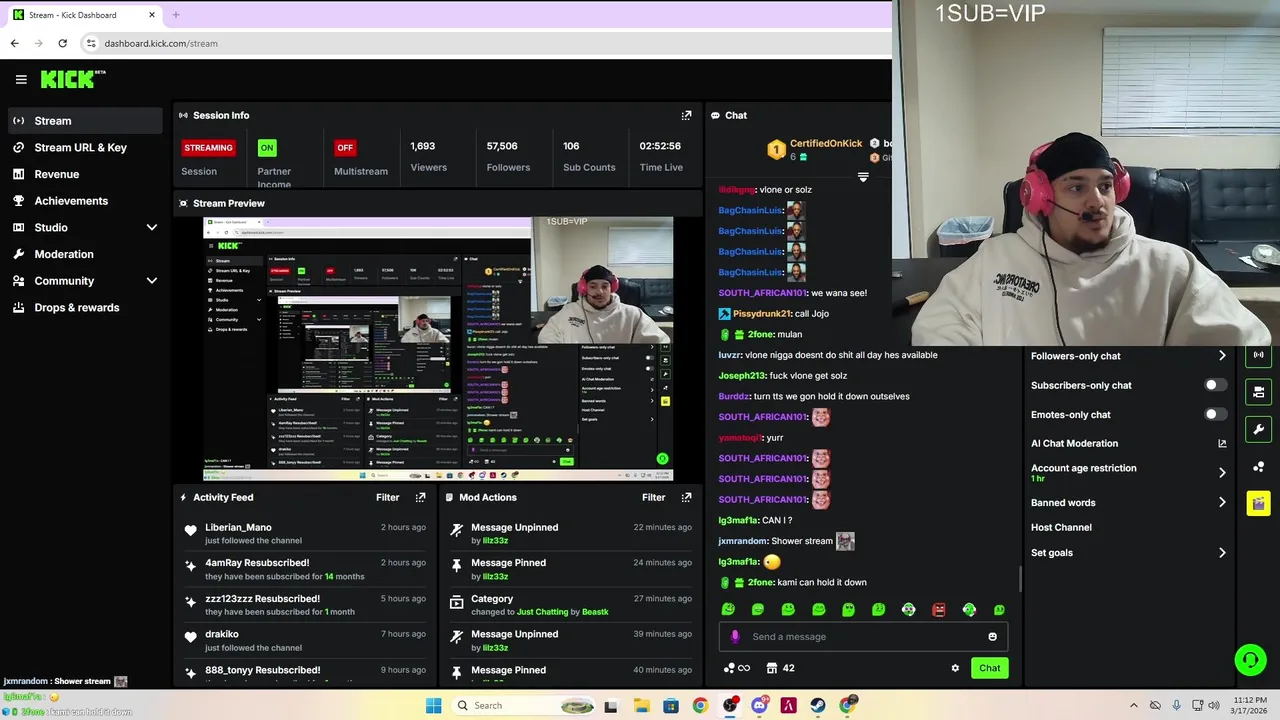Click the 2:52:56 Time Live value
1280x720 pixels.
tap(660, 146)
